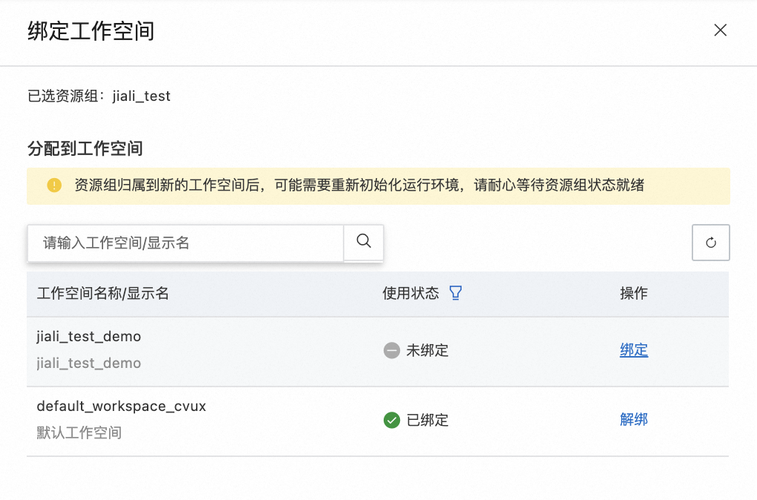This screenshot has height=500, width=757.
Task: Bind the jiali_test_demo workspace
Action: pos(634,350)
